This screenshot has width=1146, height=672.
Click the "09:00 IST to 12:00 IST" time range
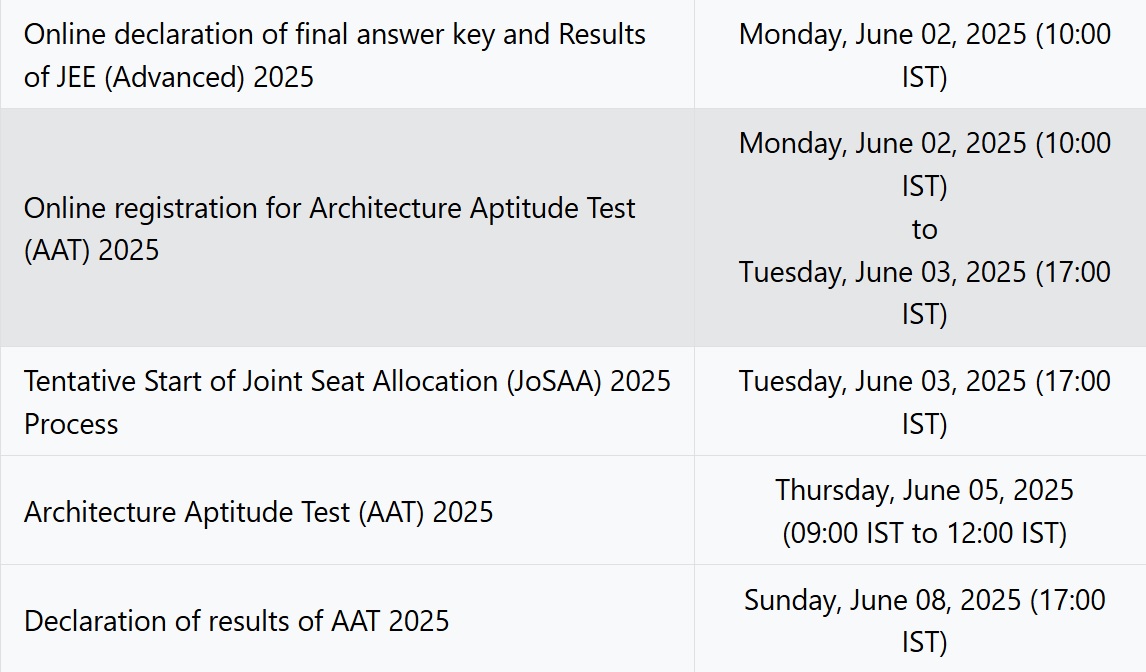click(x=924, y=533)
